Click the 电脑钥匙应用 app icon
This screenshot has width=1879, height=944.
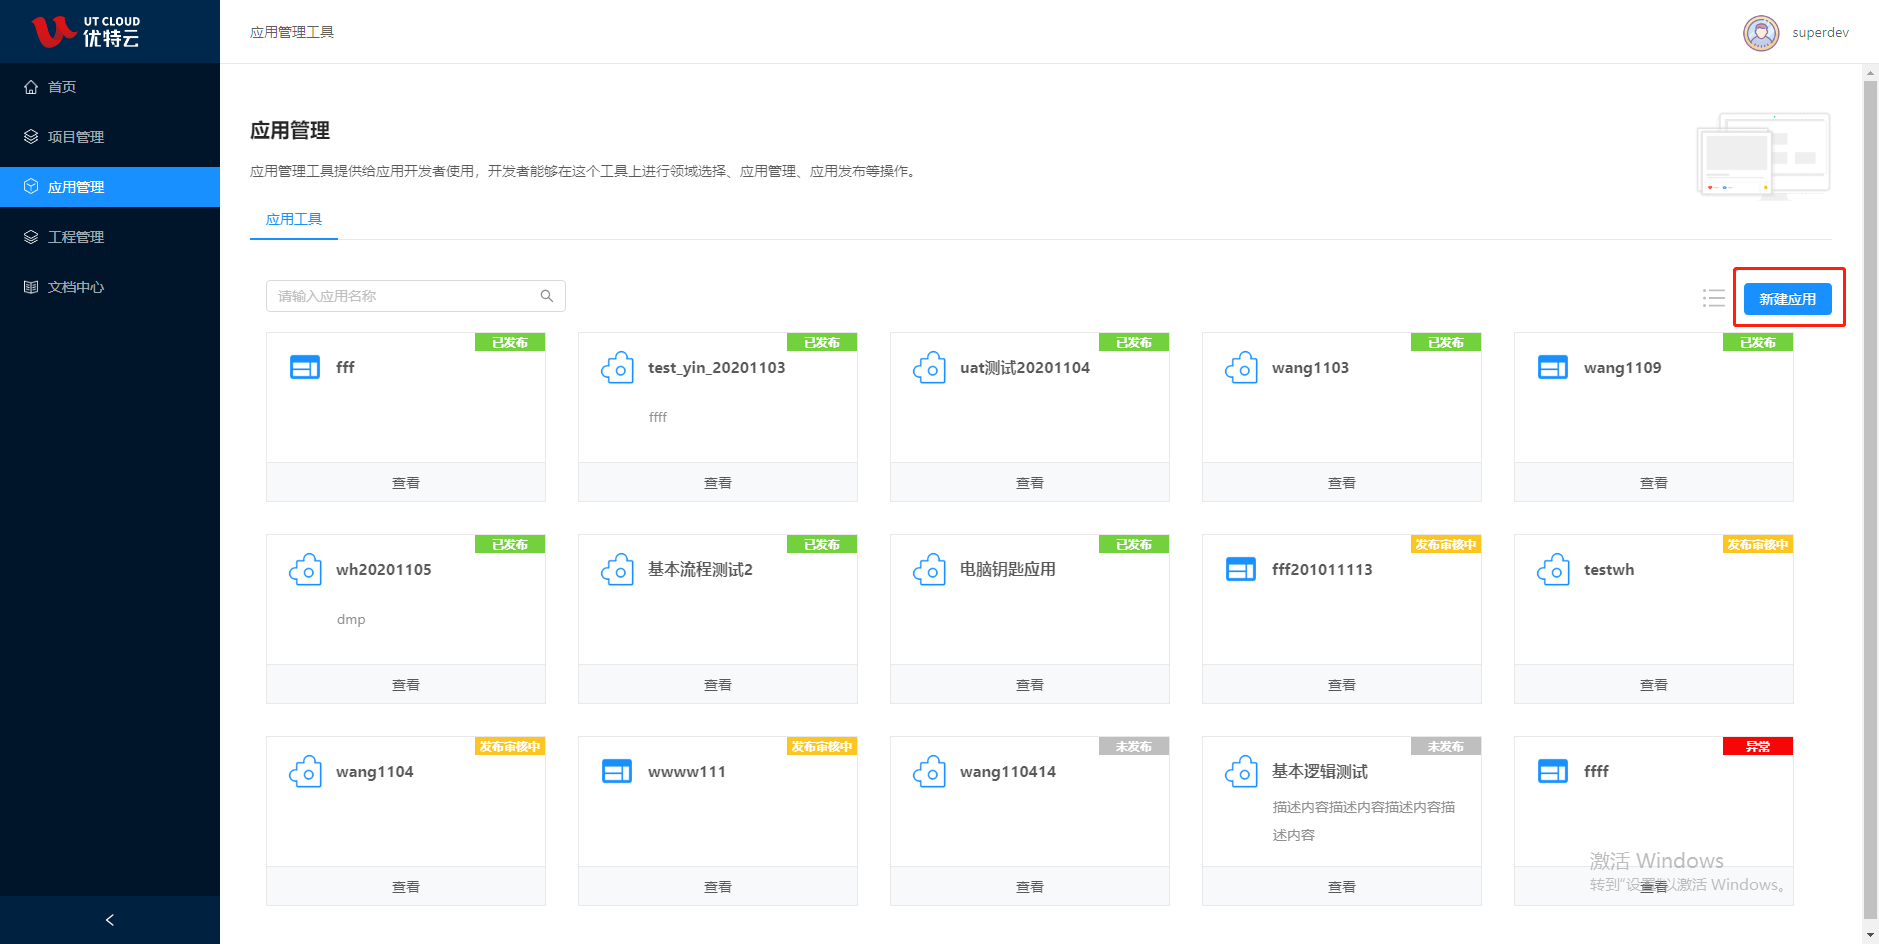(929, 570)
